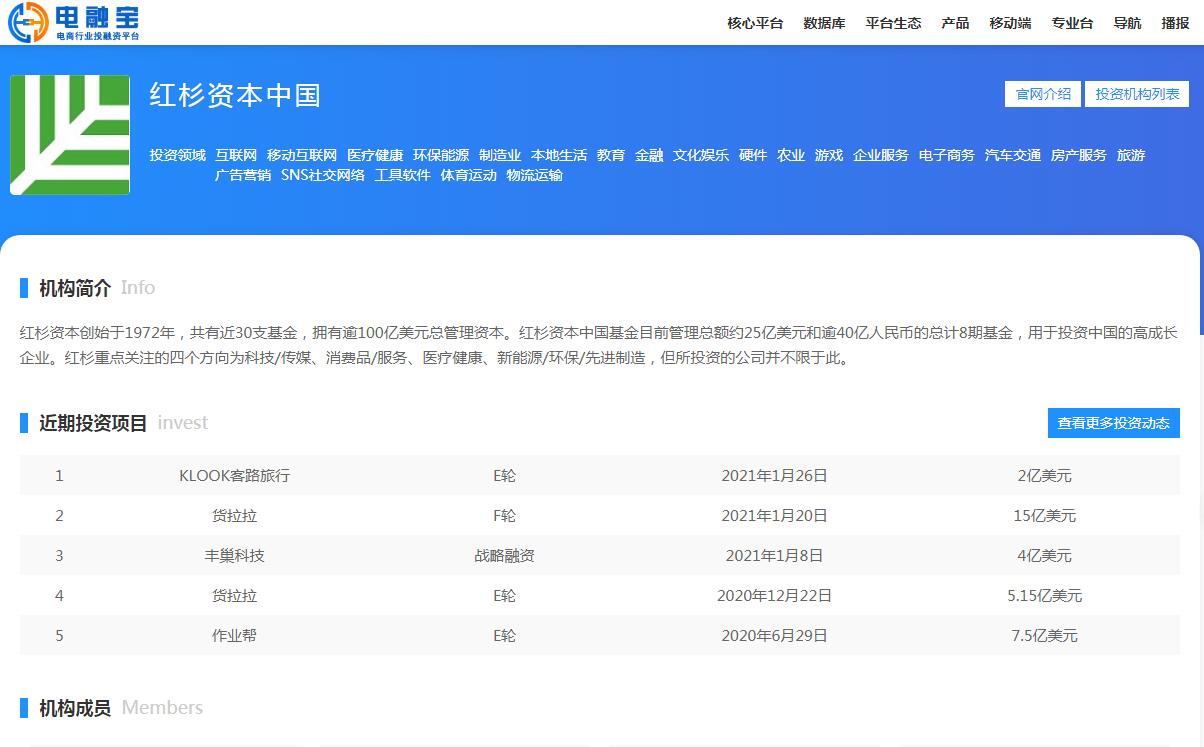Select the 环保能源 investment field tag

[441, 155]
